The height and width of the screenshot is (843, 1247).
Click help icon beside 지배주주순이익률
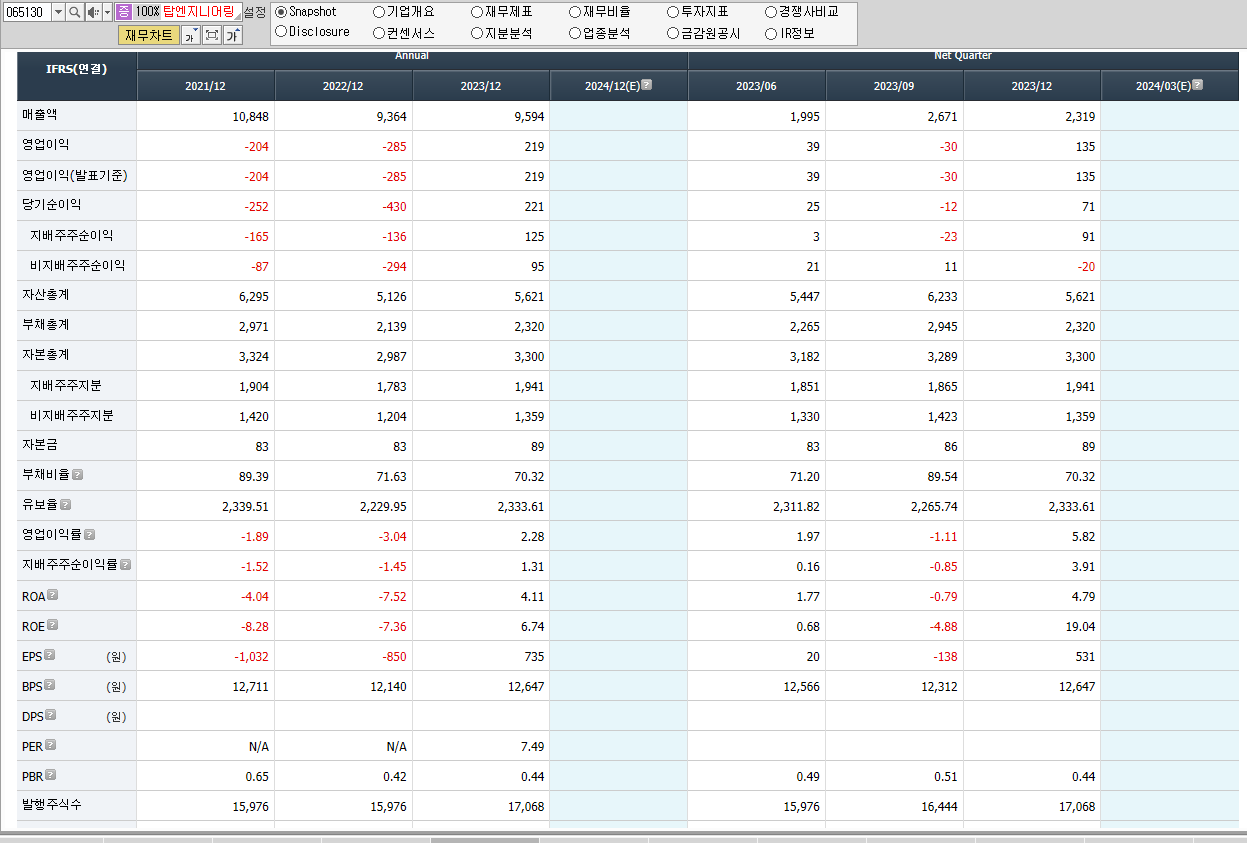(126, 565)
